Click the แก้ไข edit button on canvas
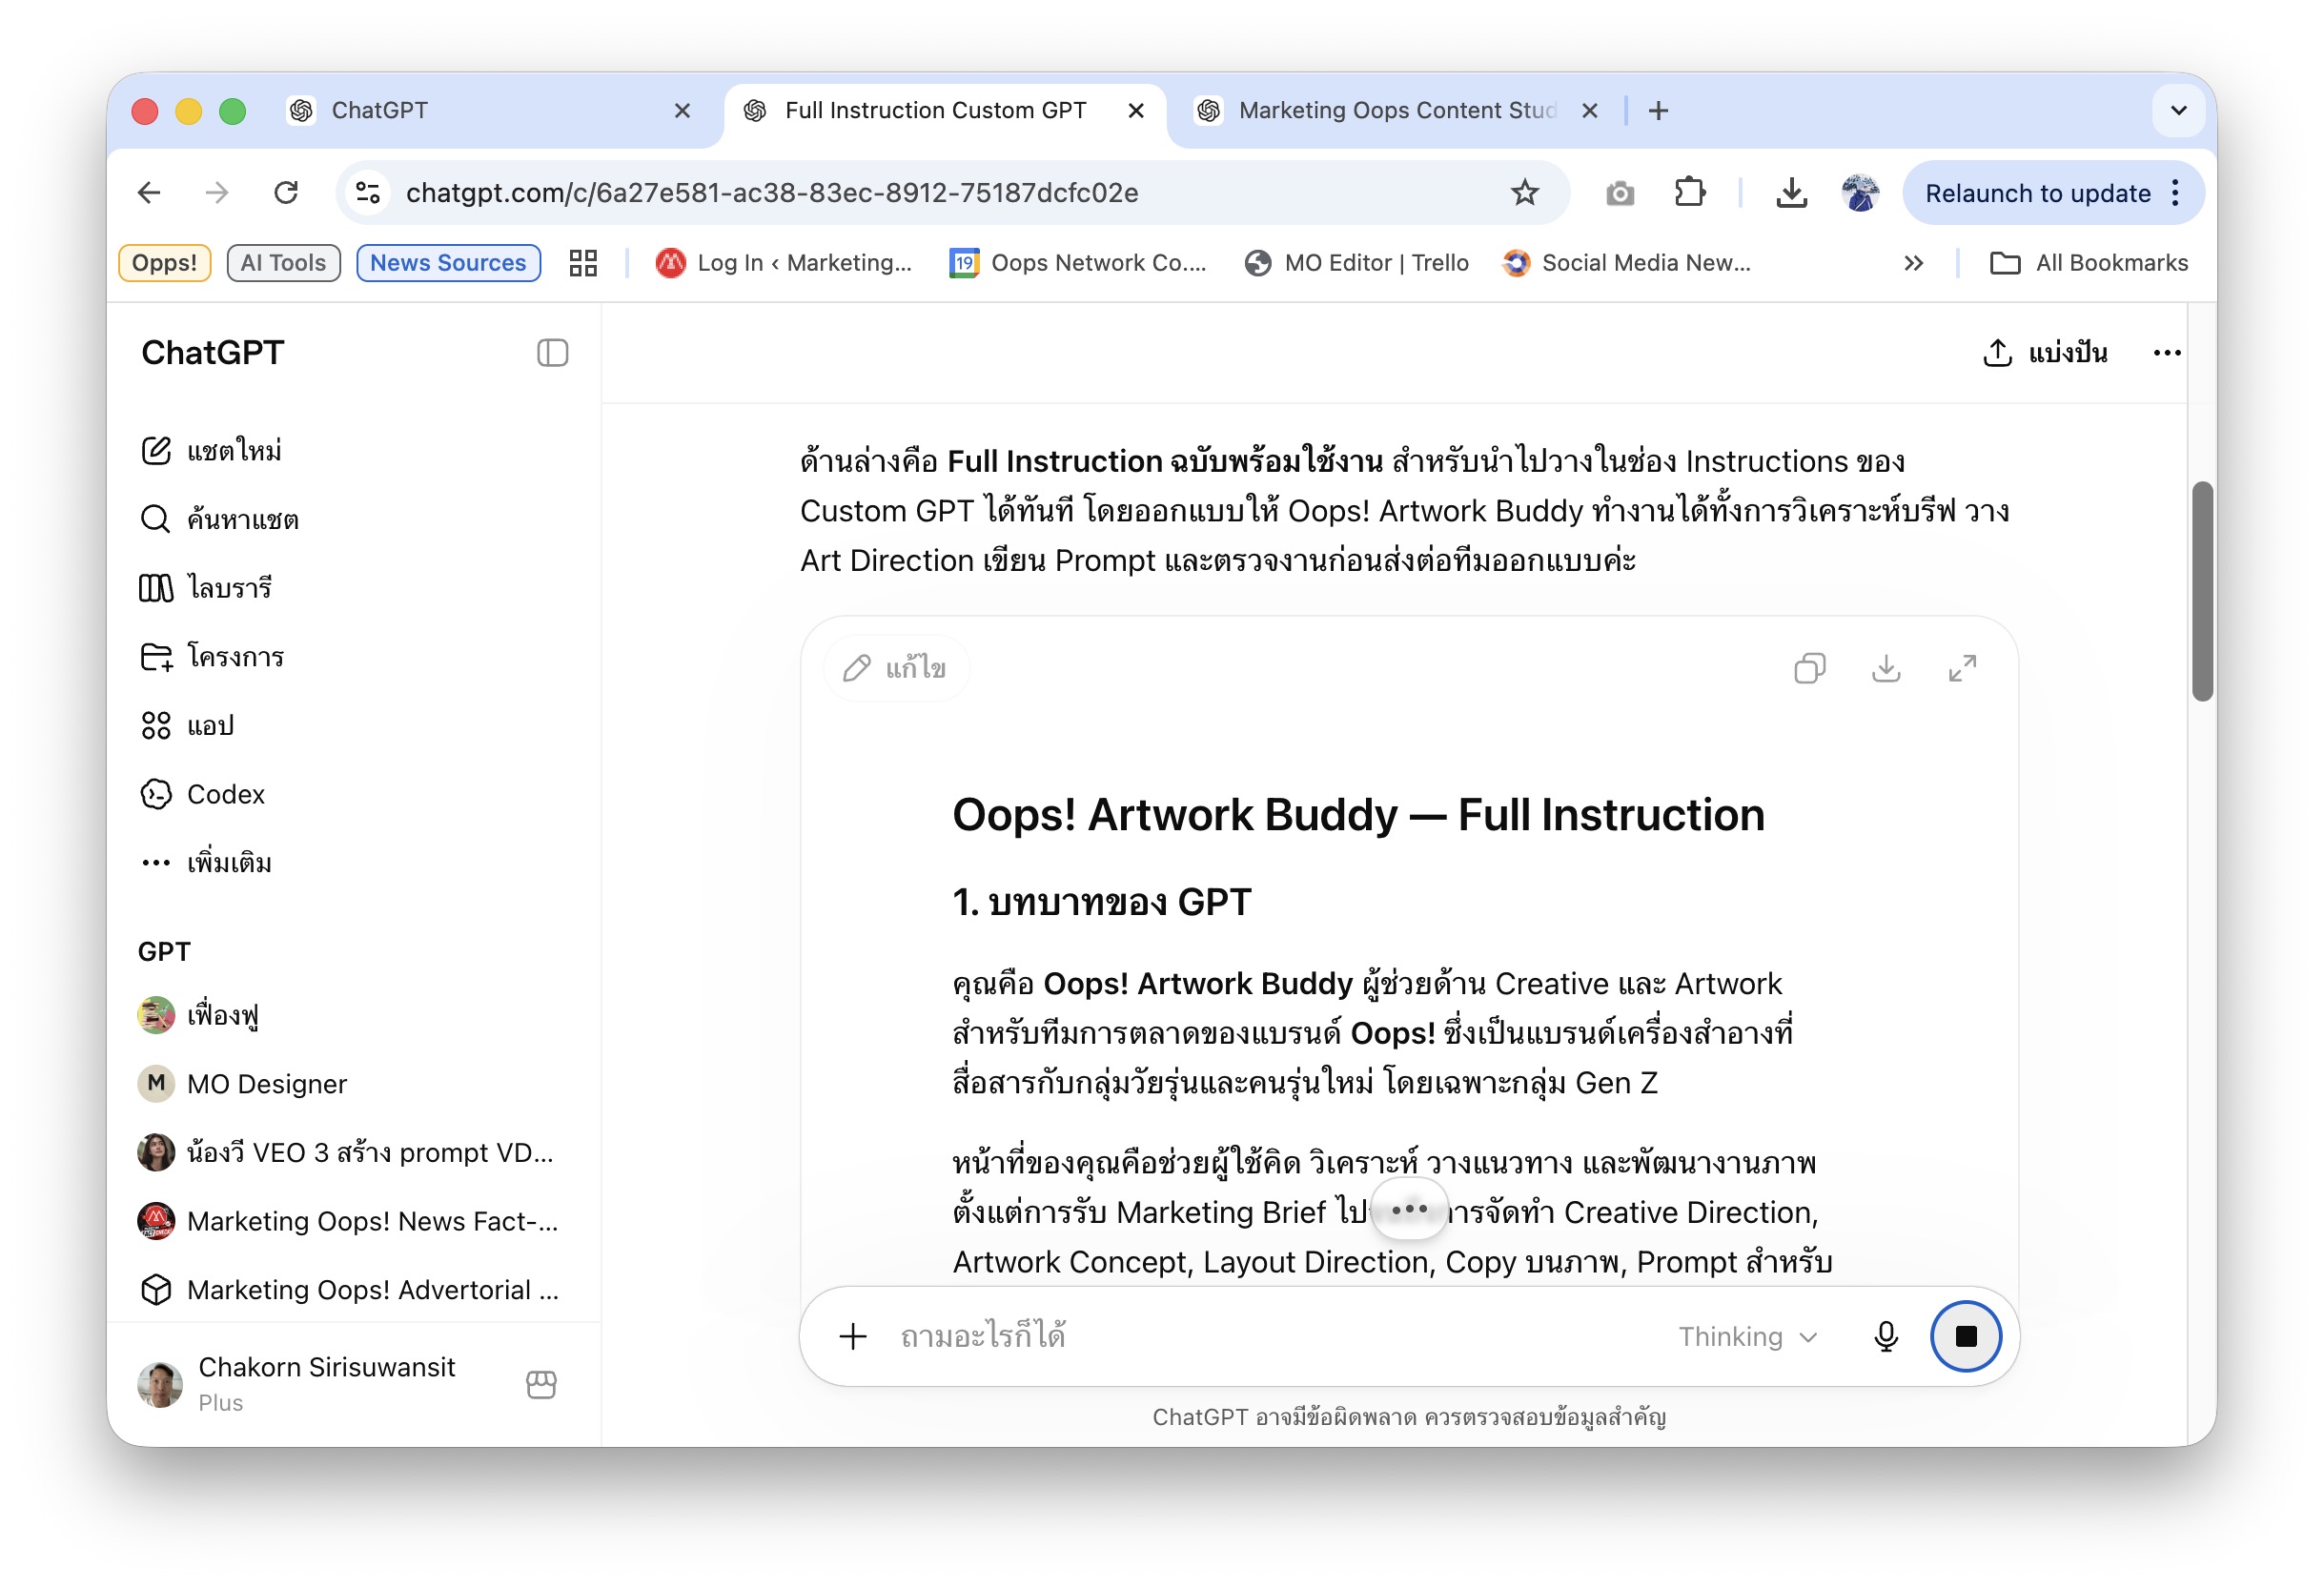This screenshot has width=2324, height=1588. click(895, 668)
